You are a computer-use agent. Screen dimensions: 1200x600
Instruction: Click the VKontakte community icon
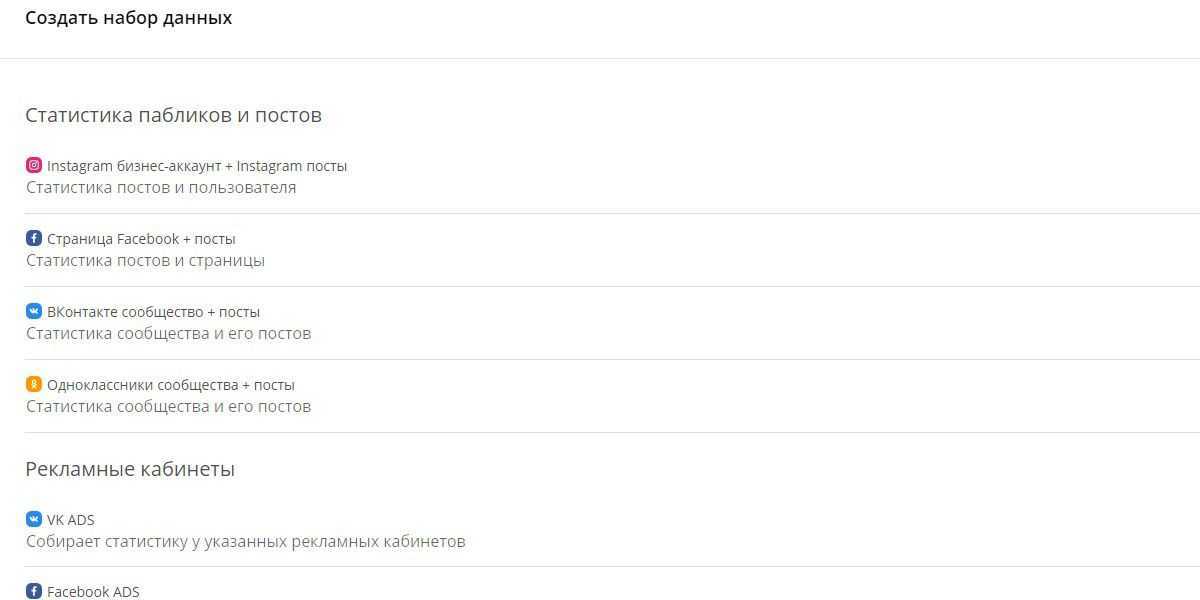(34, 312)
